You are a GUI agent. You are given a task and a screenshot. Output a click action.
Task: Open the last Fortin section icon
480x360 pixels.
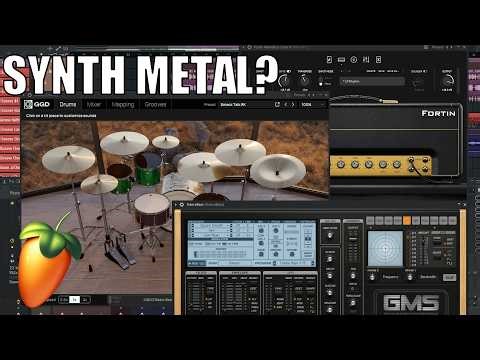(378, 60)
